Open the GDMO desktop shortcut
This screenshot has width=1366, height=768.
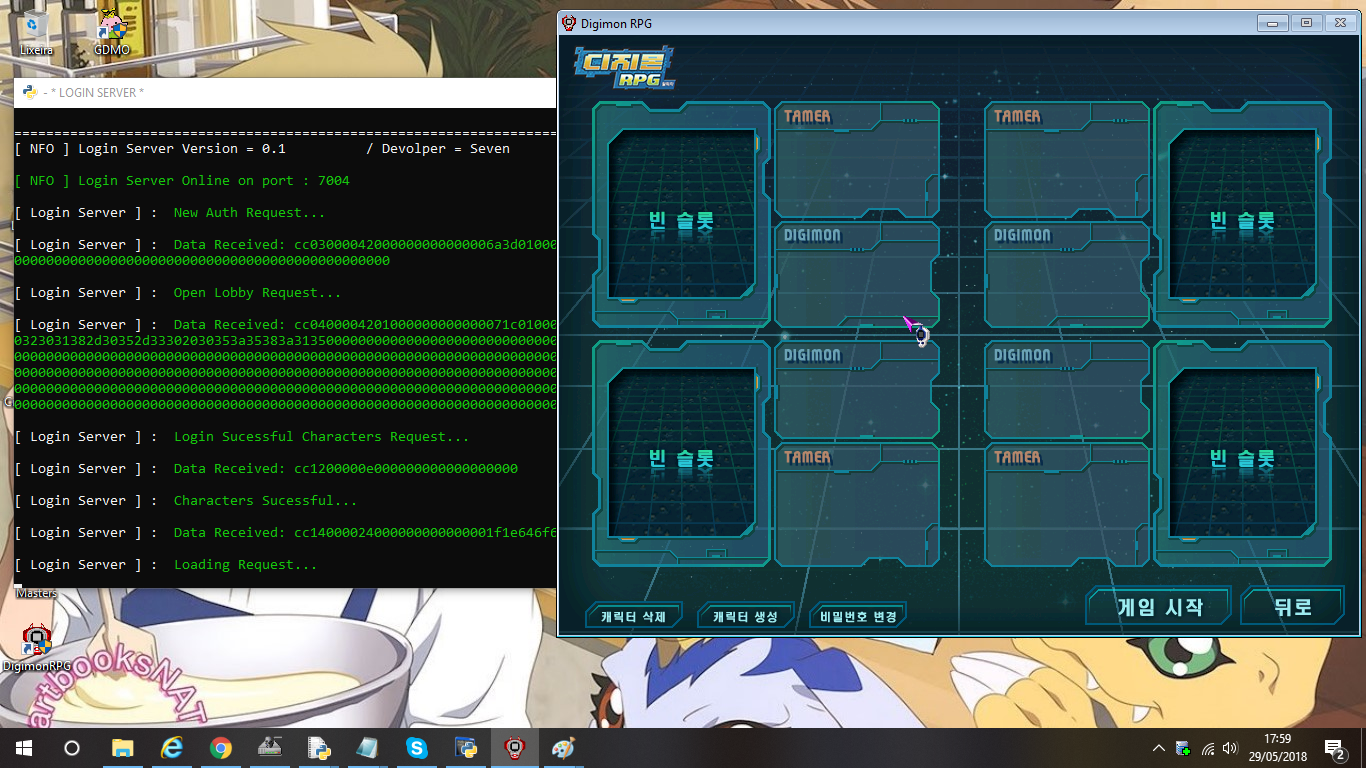tap(112, 32)
